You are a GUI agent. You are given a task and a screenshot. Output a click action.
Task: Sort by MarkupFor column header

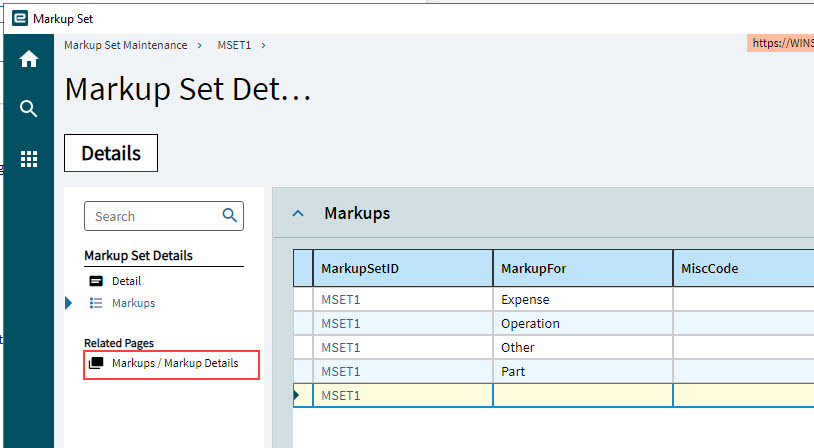[x=583, y=268]
